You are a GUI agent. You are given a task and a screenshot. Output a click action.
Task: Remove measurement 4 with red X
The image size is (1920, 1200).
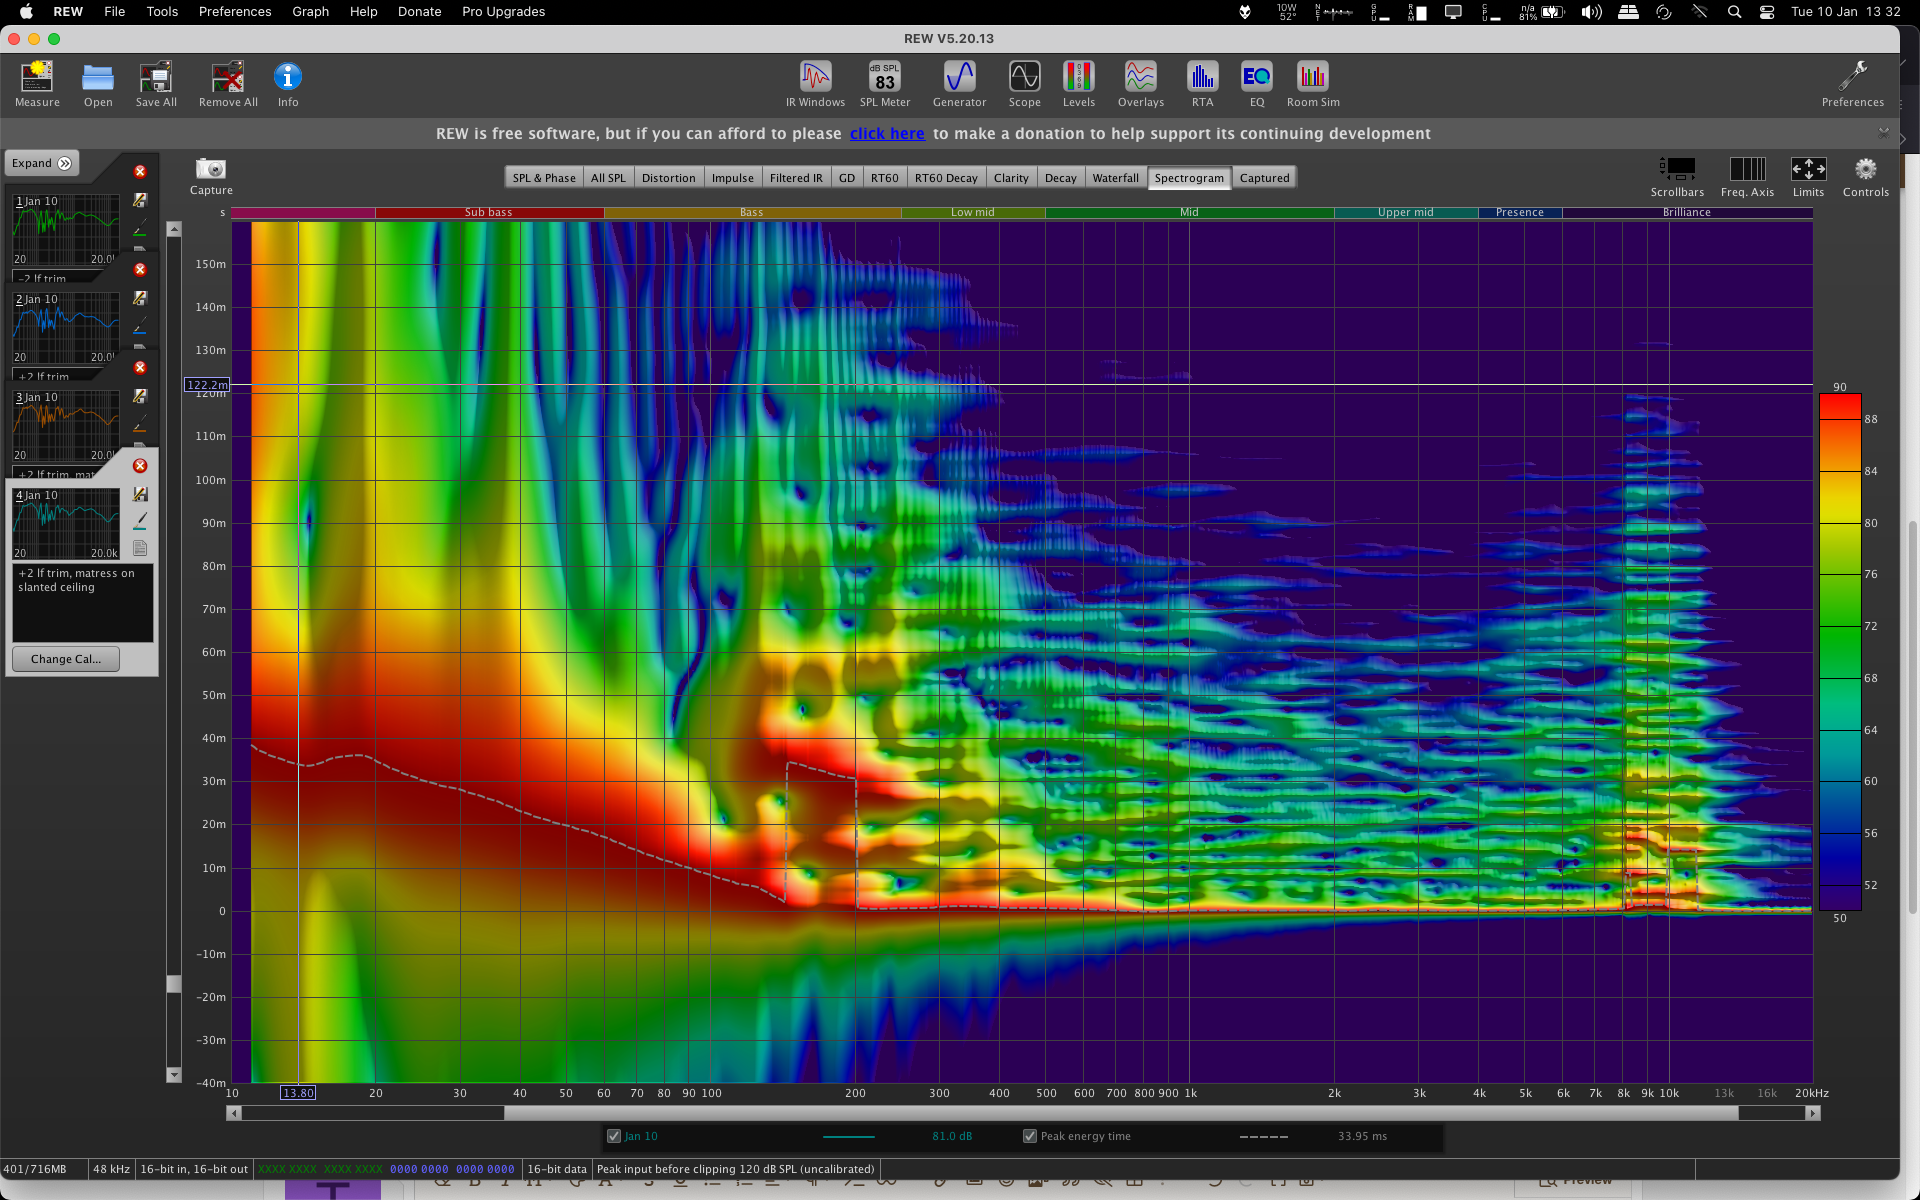[140, 466]
